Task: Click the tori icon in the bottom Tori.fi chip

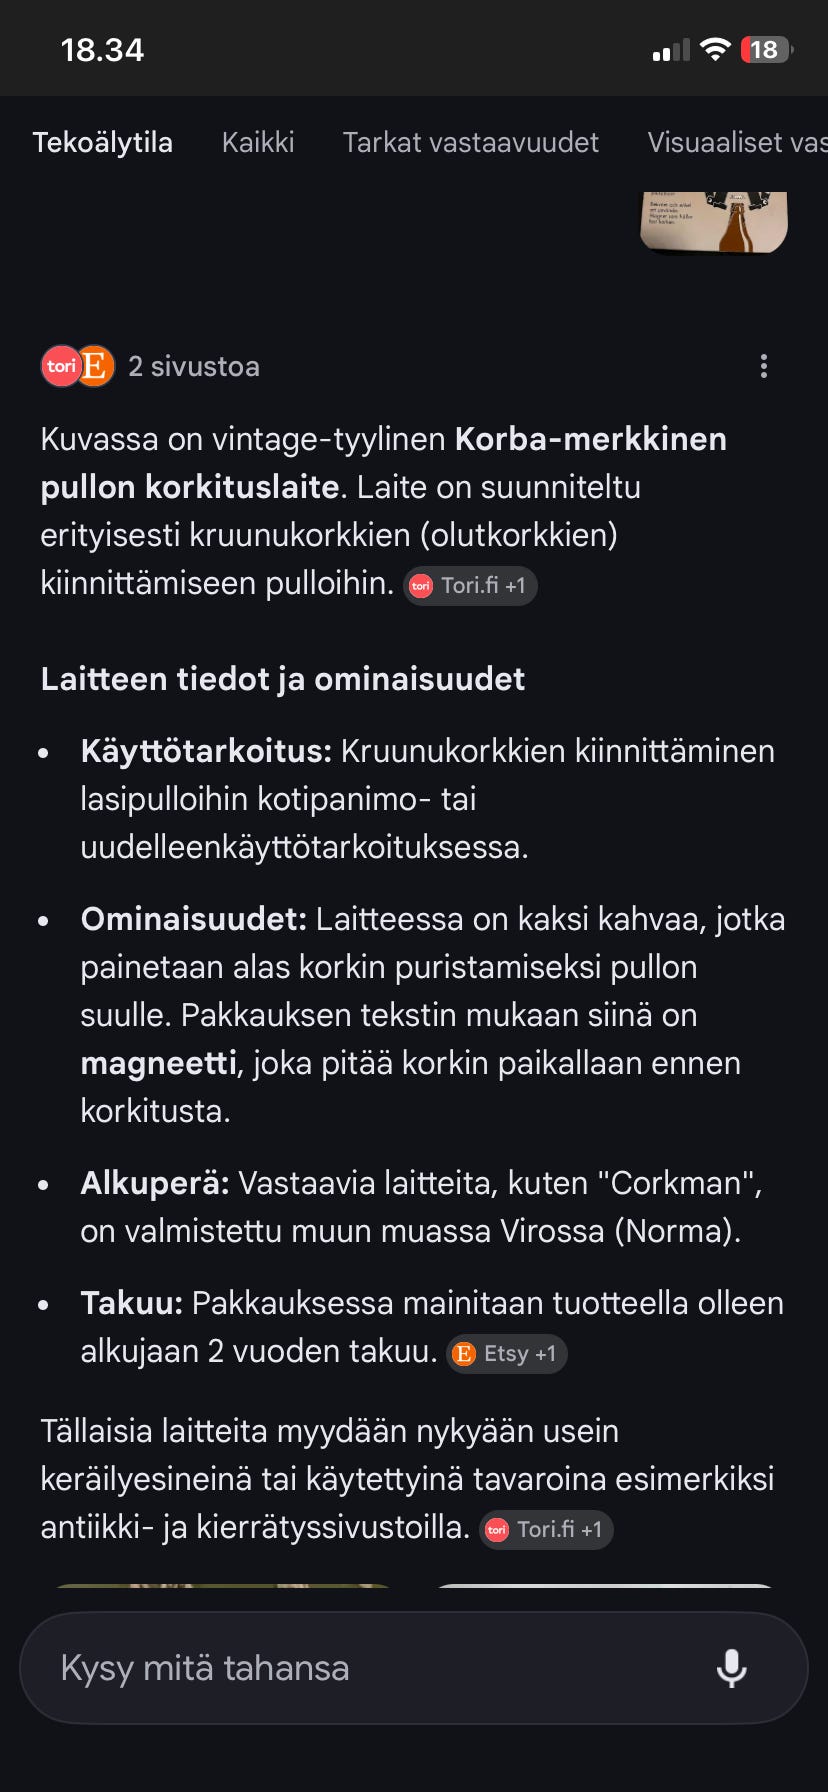Action: pos(496,1529)
